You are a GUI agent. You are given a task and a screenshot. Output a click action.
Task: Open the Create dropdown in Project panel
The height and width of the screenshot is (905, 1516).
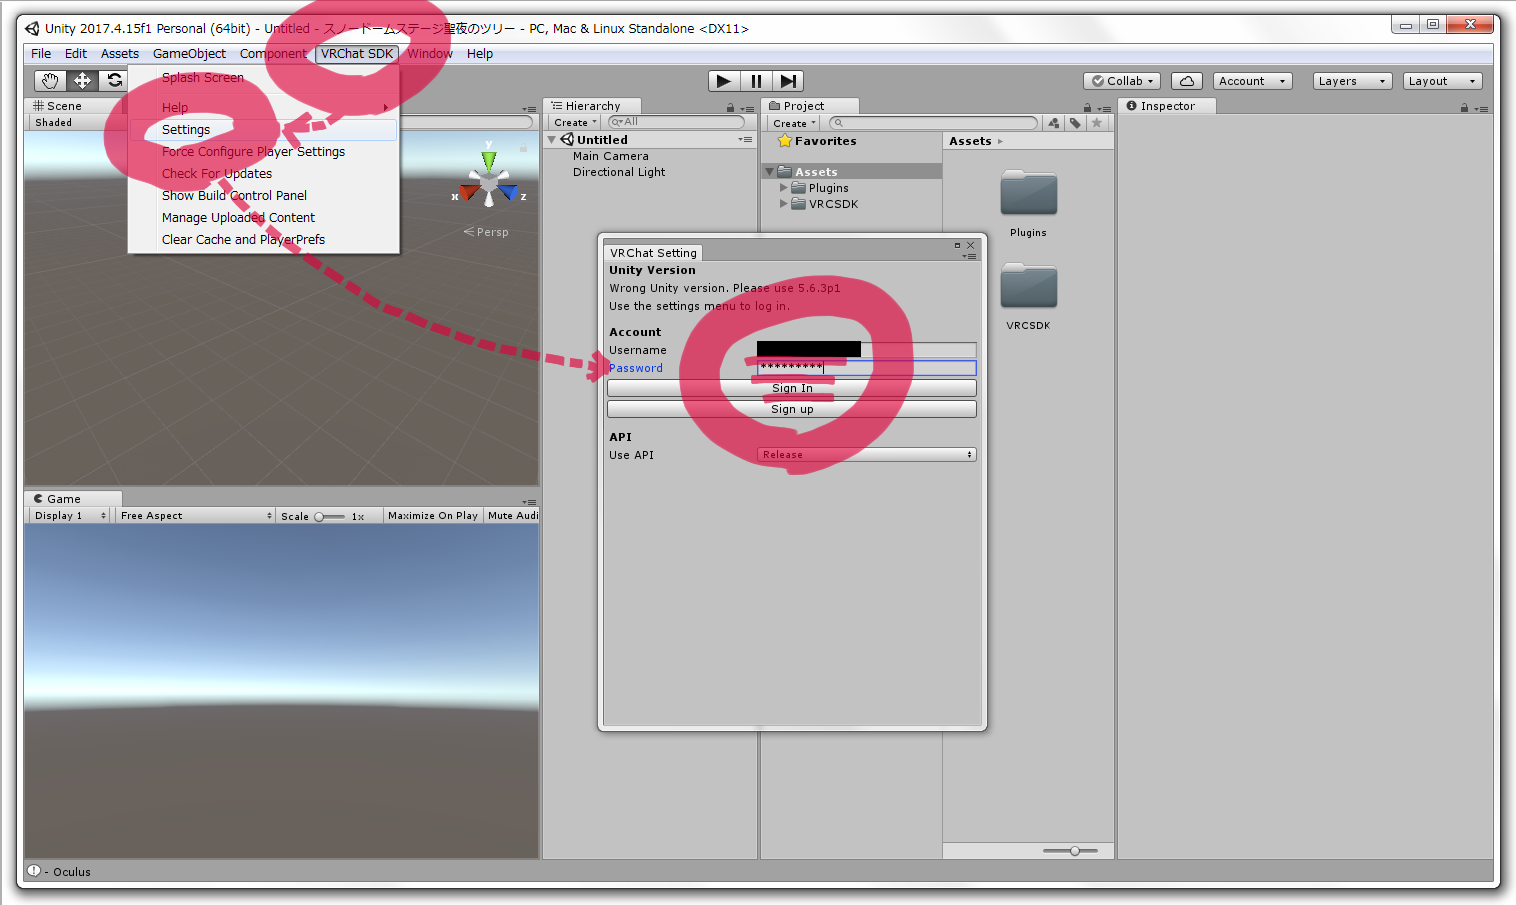(794, 123)
